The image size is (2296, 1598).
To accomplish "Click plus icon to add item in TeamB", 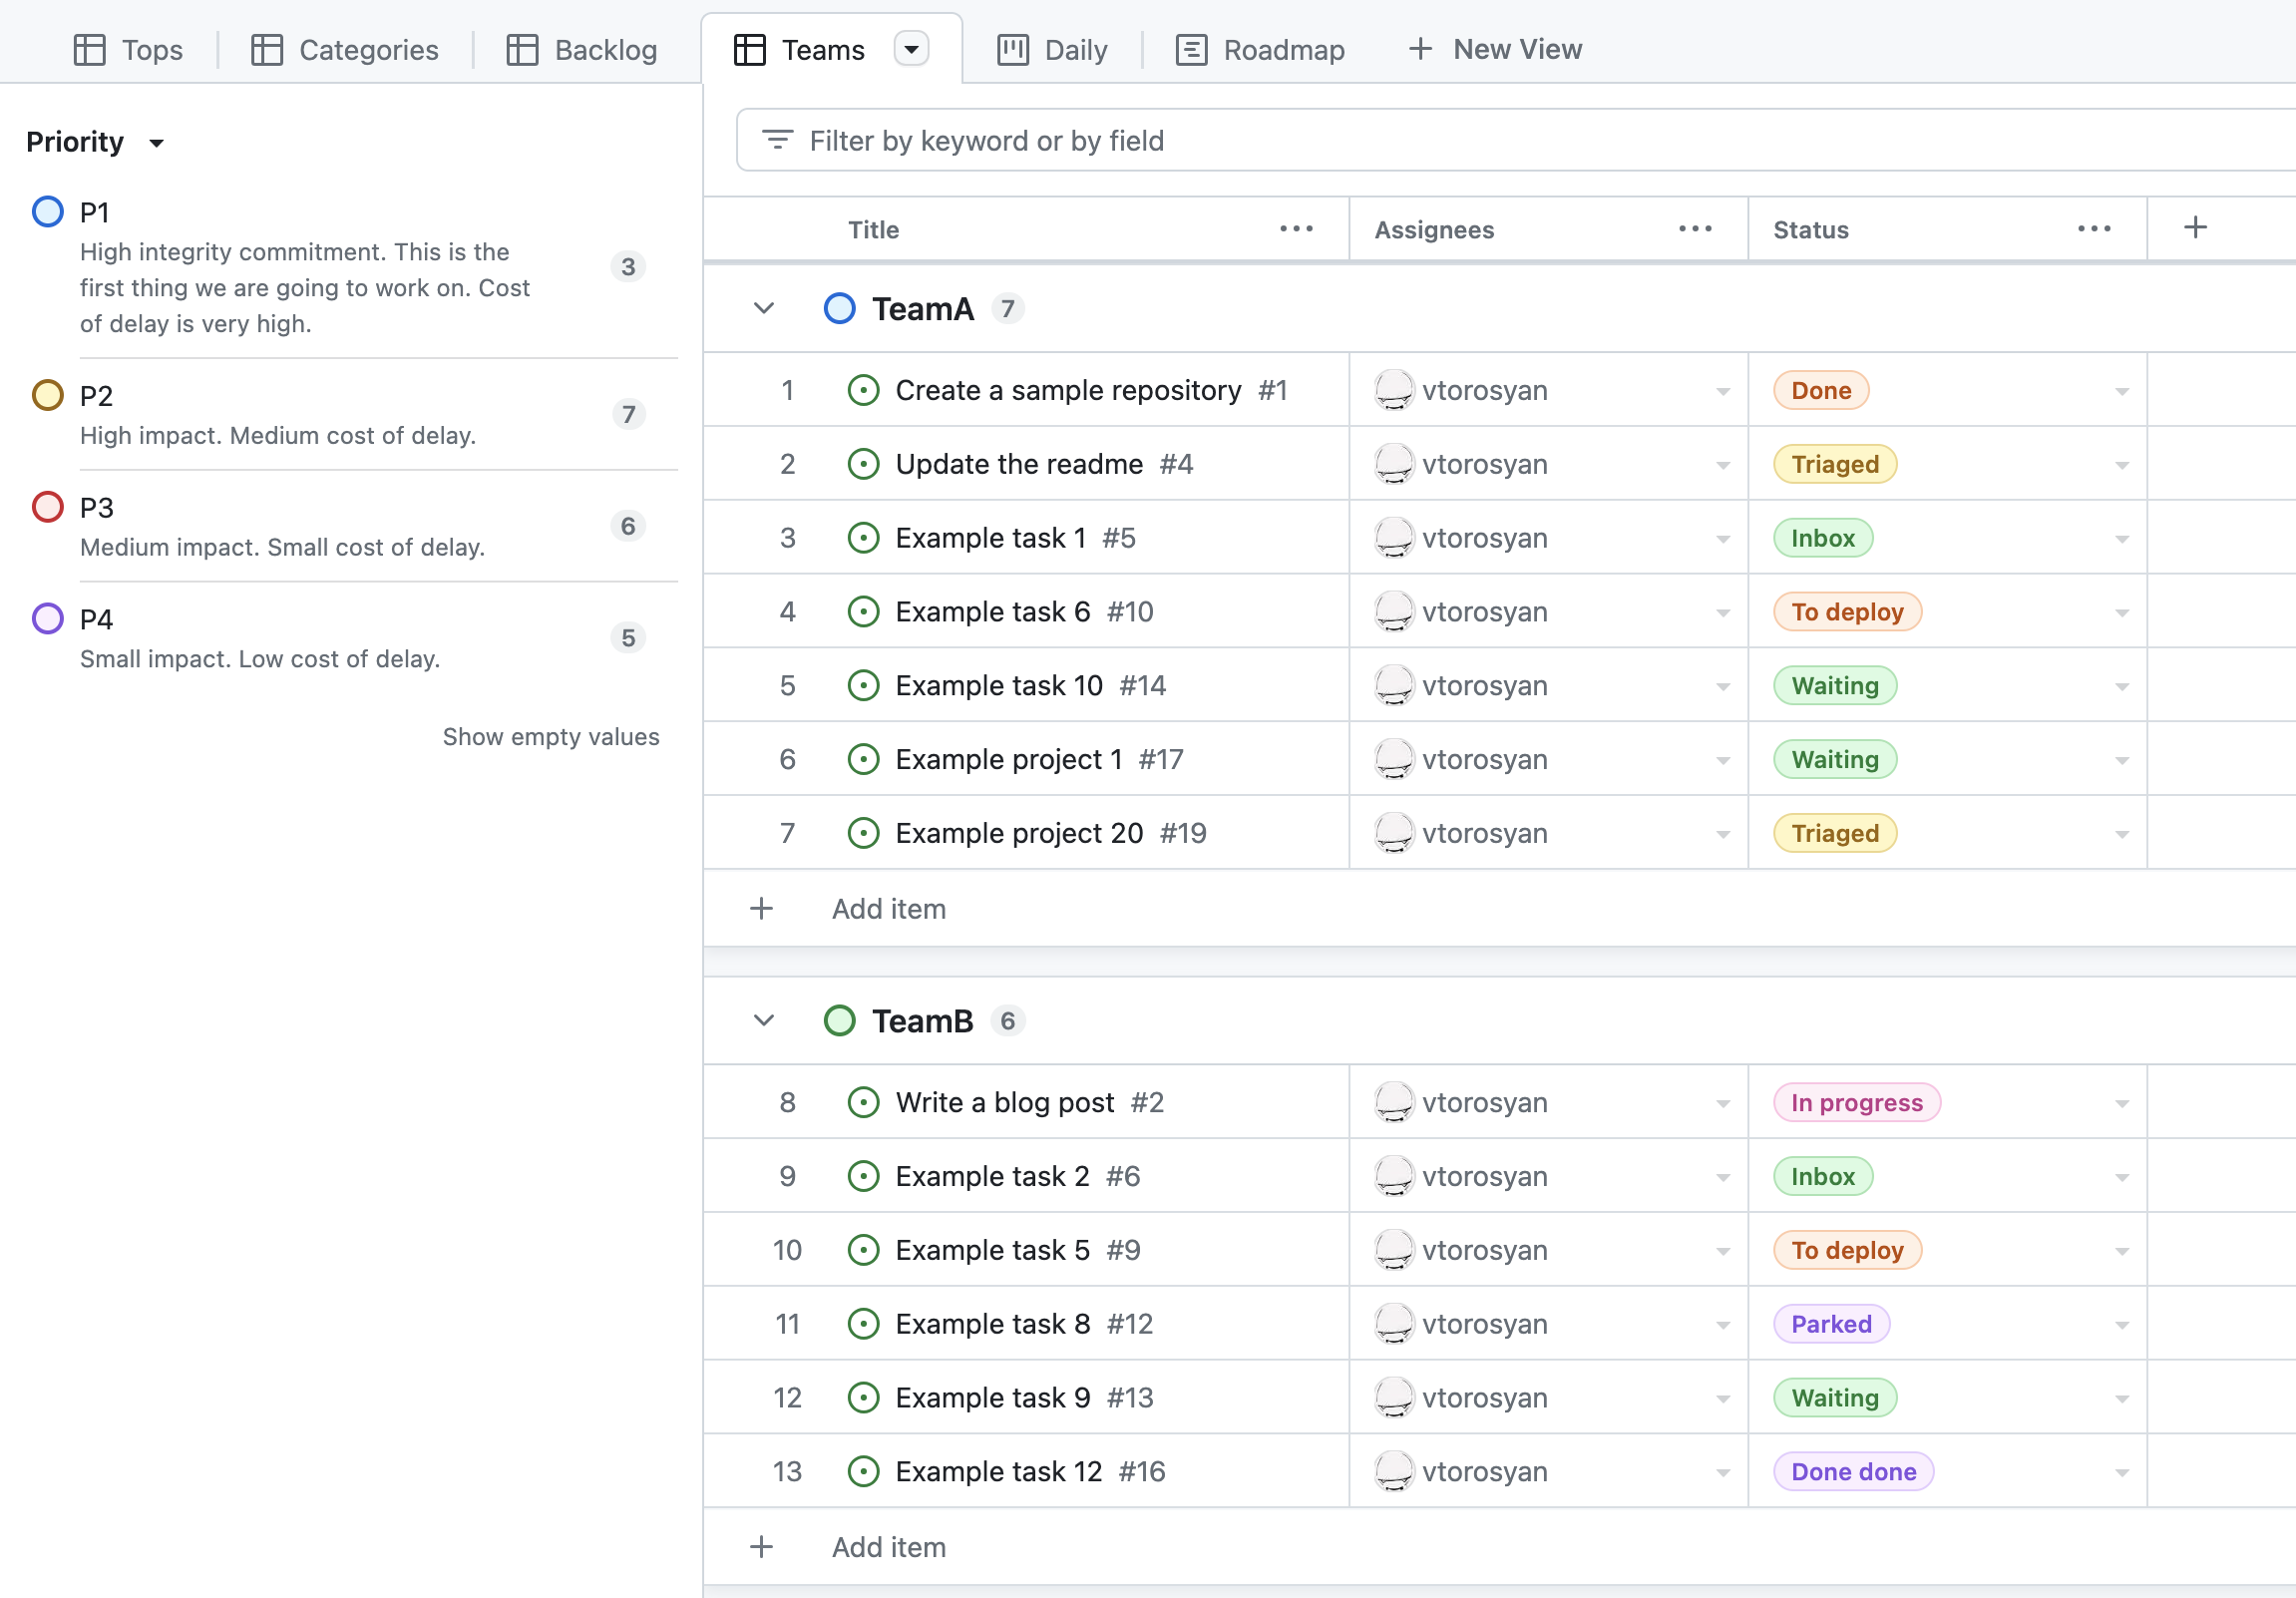I will (761, 1548).
